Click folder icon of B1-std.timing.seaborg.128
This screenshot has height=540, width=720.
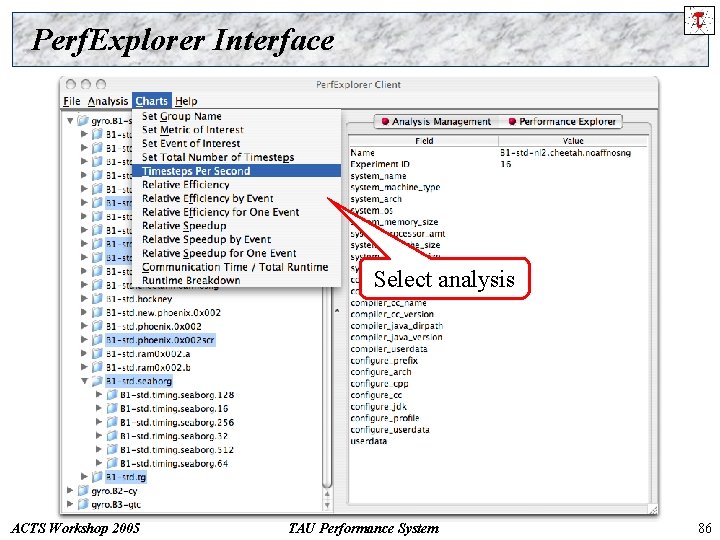(112, 394)
